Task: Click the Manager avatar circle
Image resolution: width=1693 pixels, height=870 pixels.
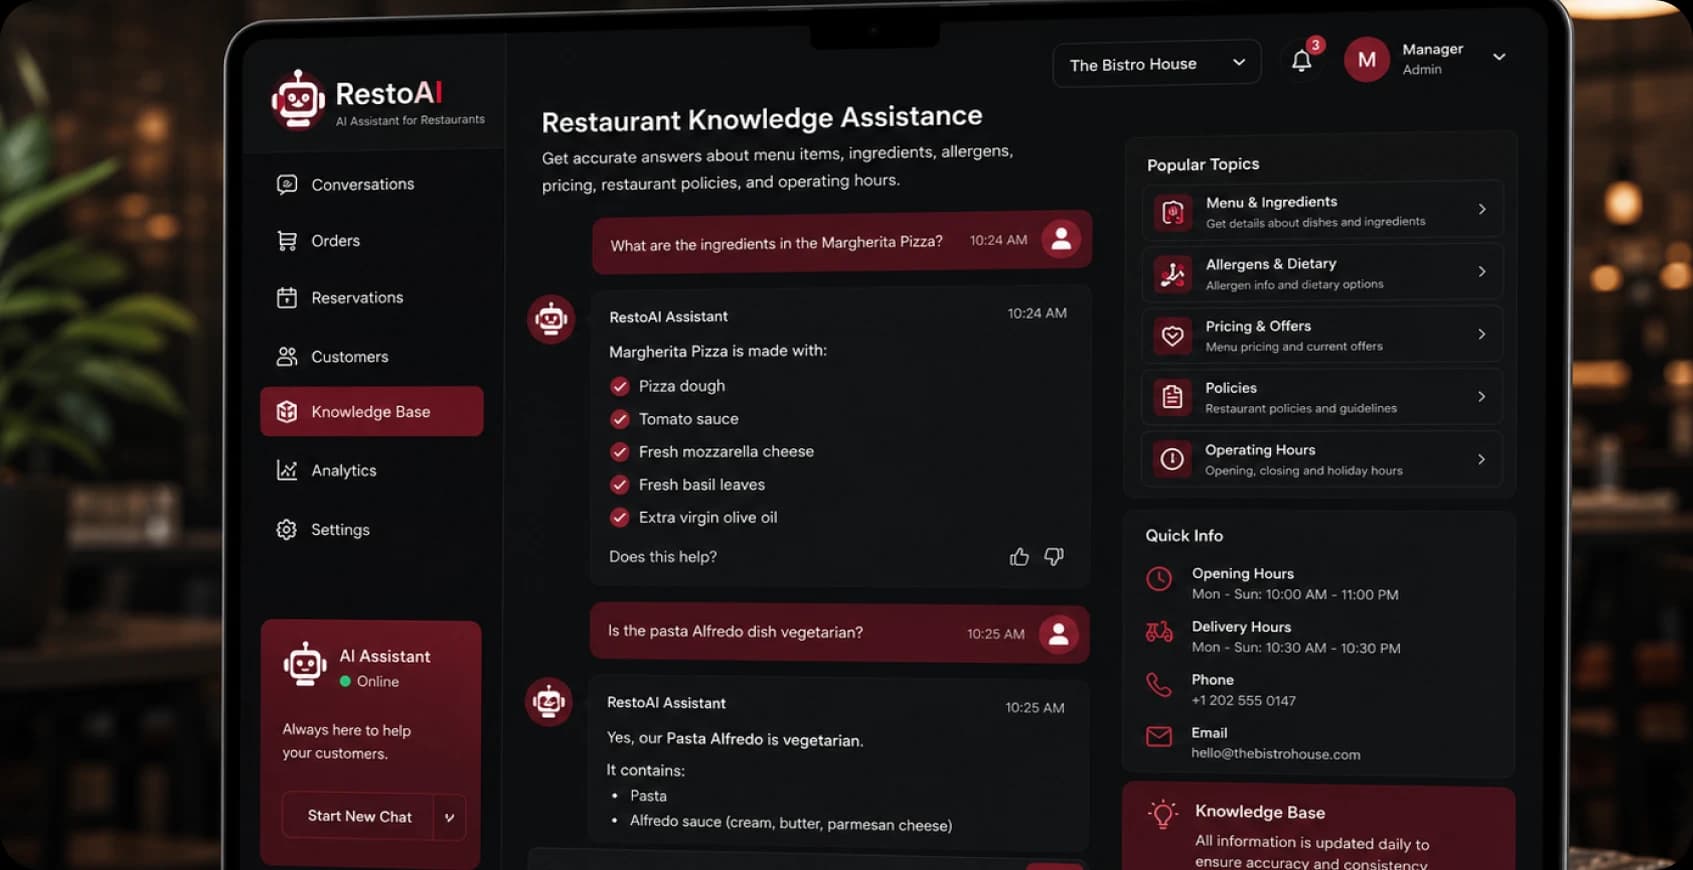Action: 1366,60
